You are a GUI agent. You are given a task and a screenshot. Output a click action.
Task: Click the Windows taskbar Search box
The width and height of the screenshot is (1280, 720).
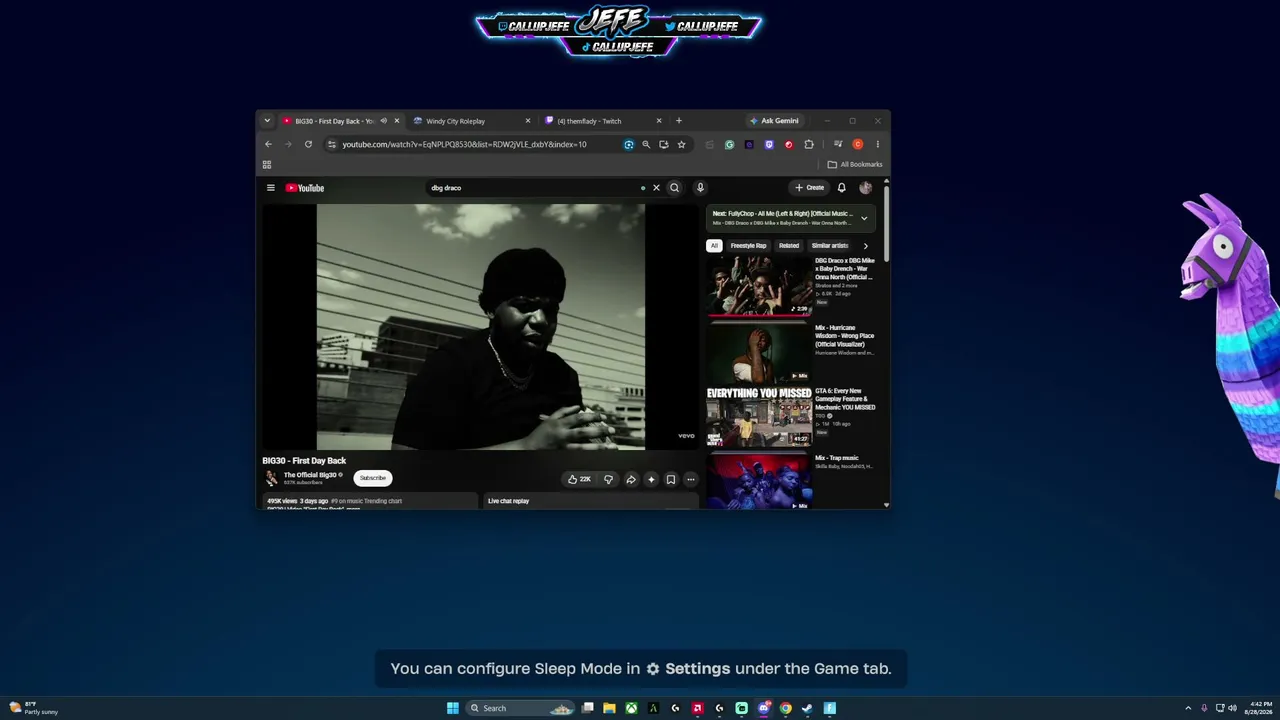522,708
